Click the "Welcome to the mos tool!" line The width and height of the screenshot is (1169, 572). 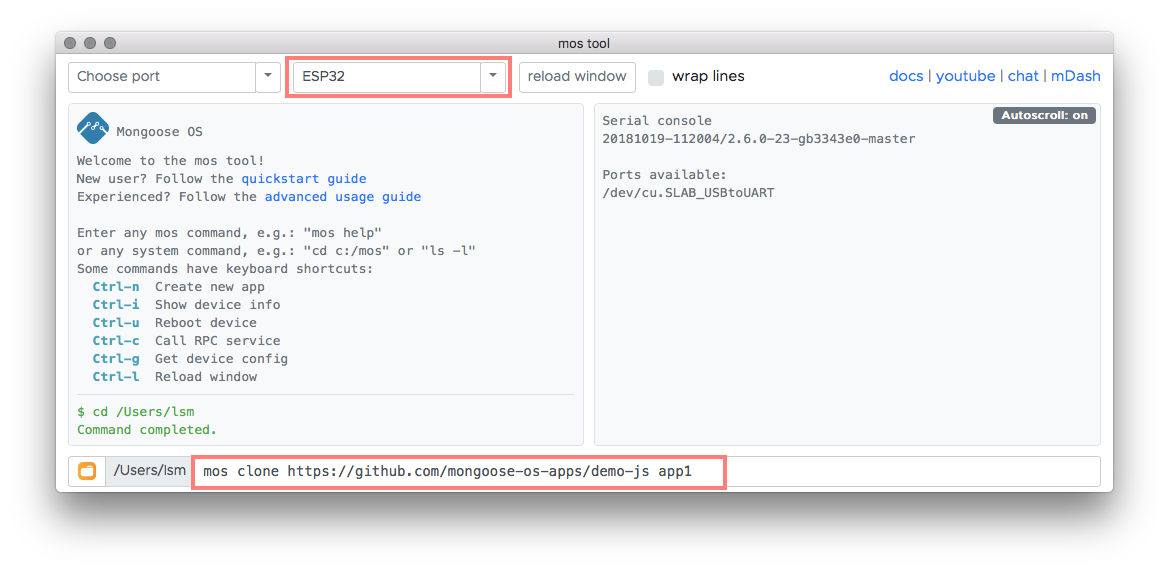click(170, 161)
